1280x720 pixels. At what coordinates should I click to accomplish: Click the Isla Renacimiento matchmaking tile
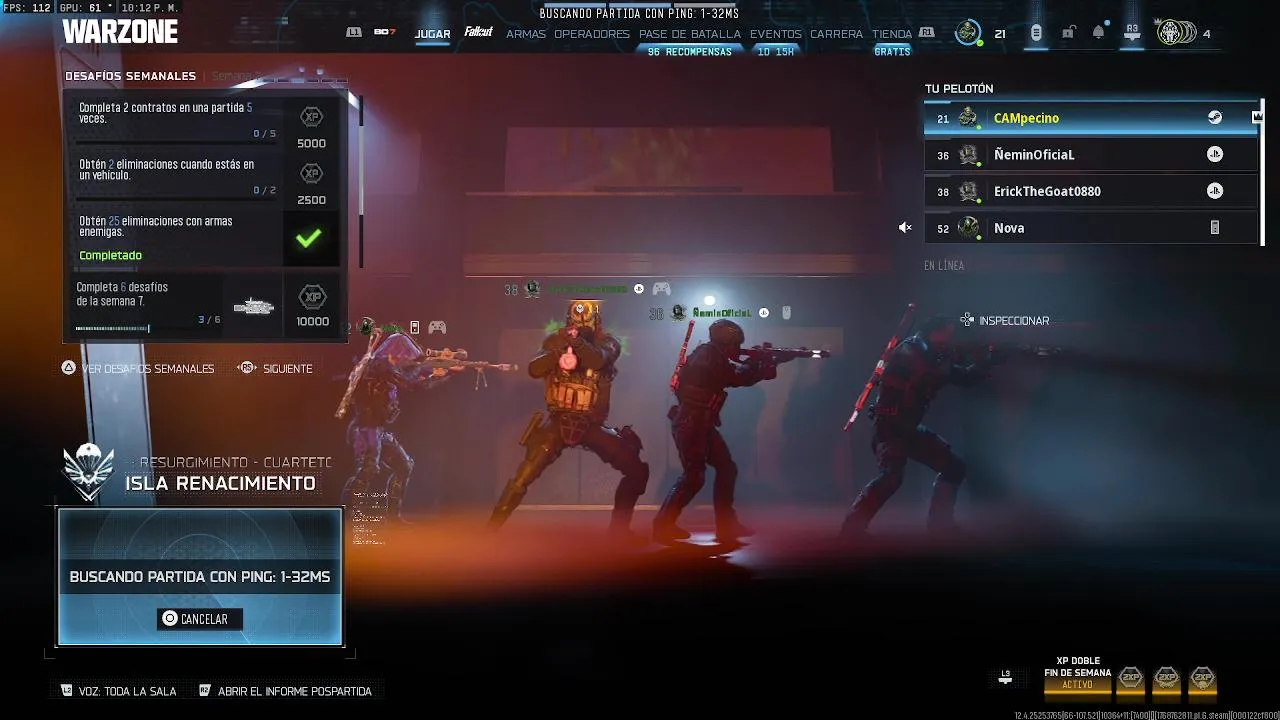pos(200,576)
